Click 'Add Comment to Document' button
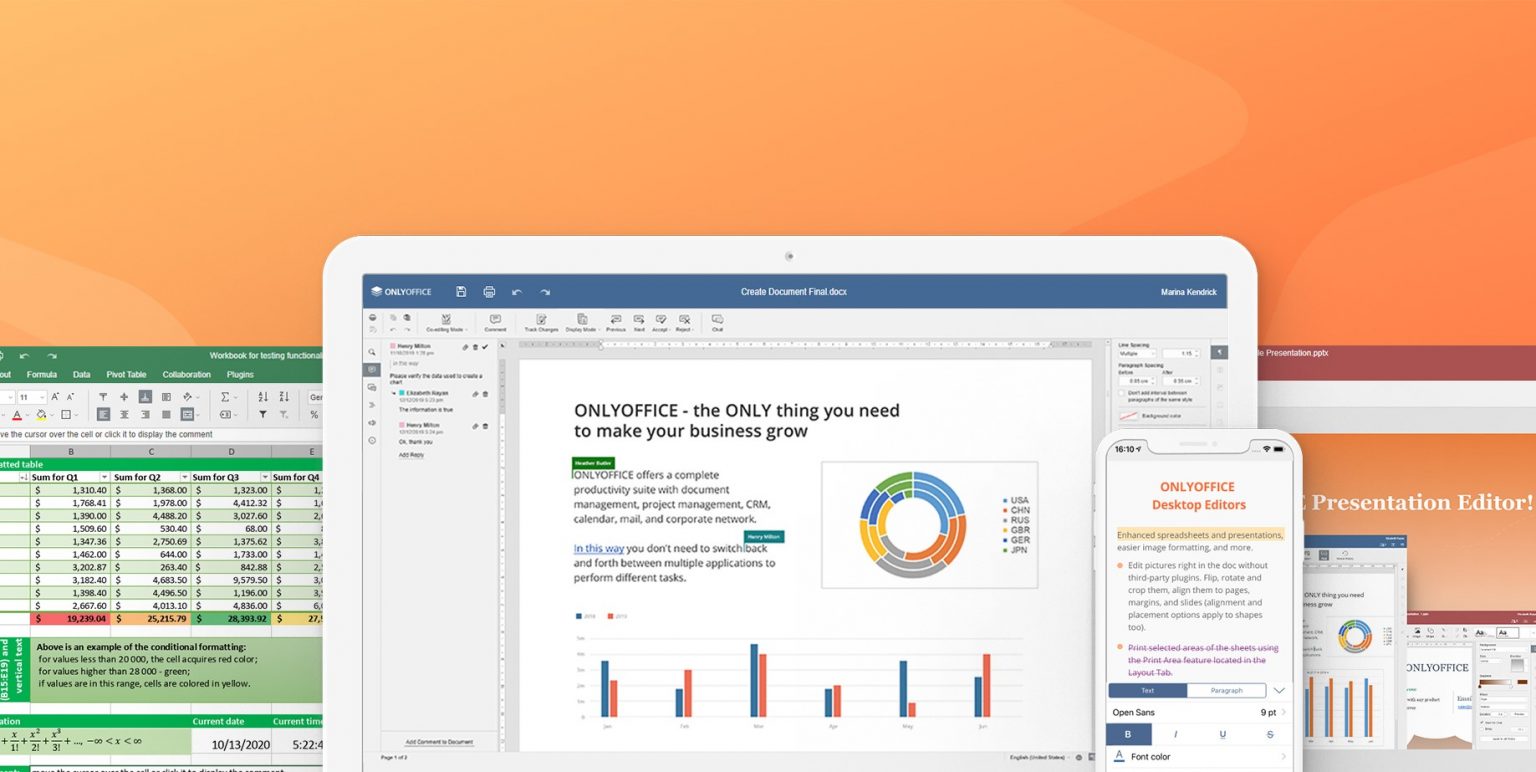Image resolution: width=1536 pixels, height=772 pixels. tap(439, 742)
